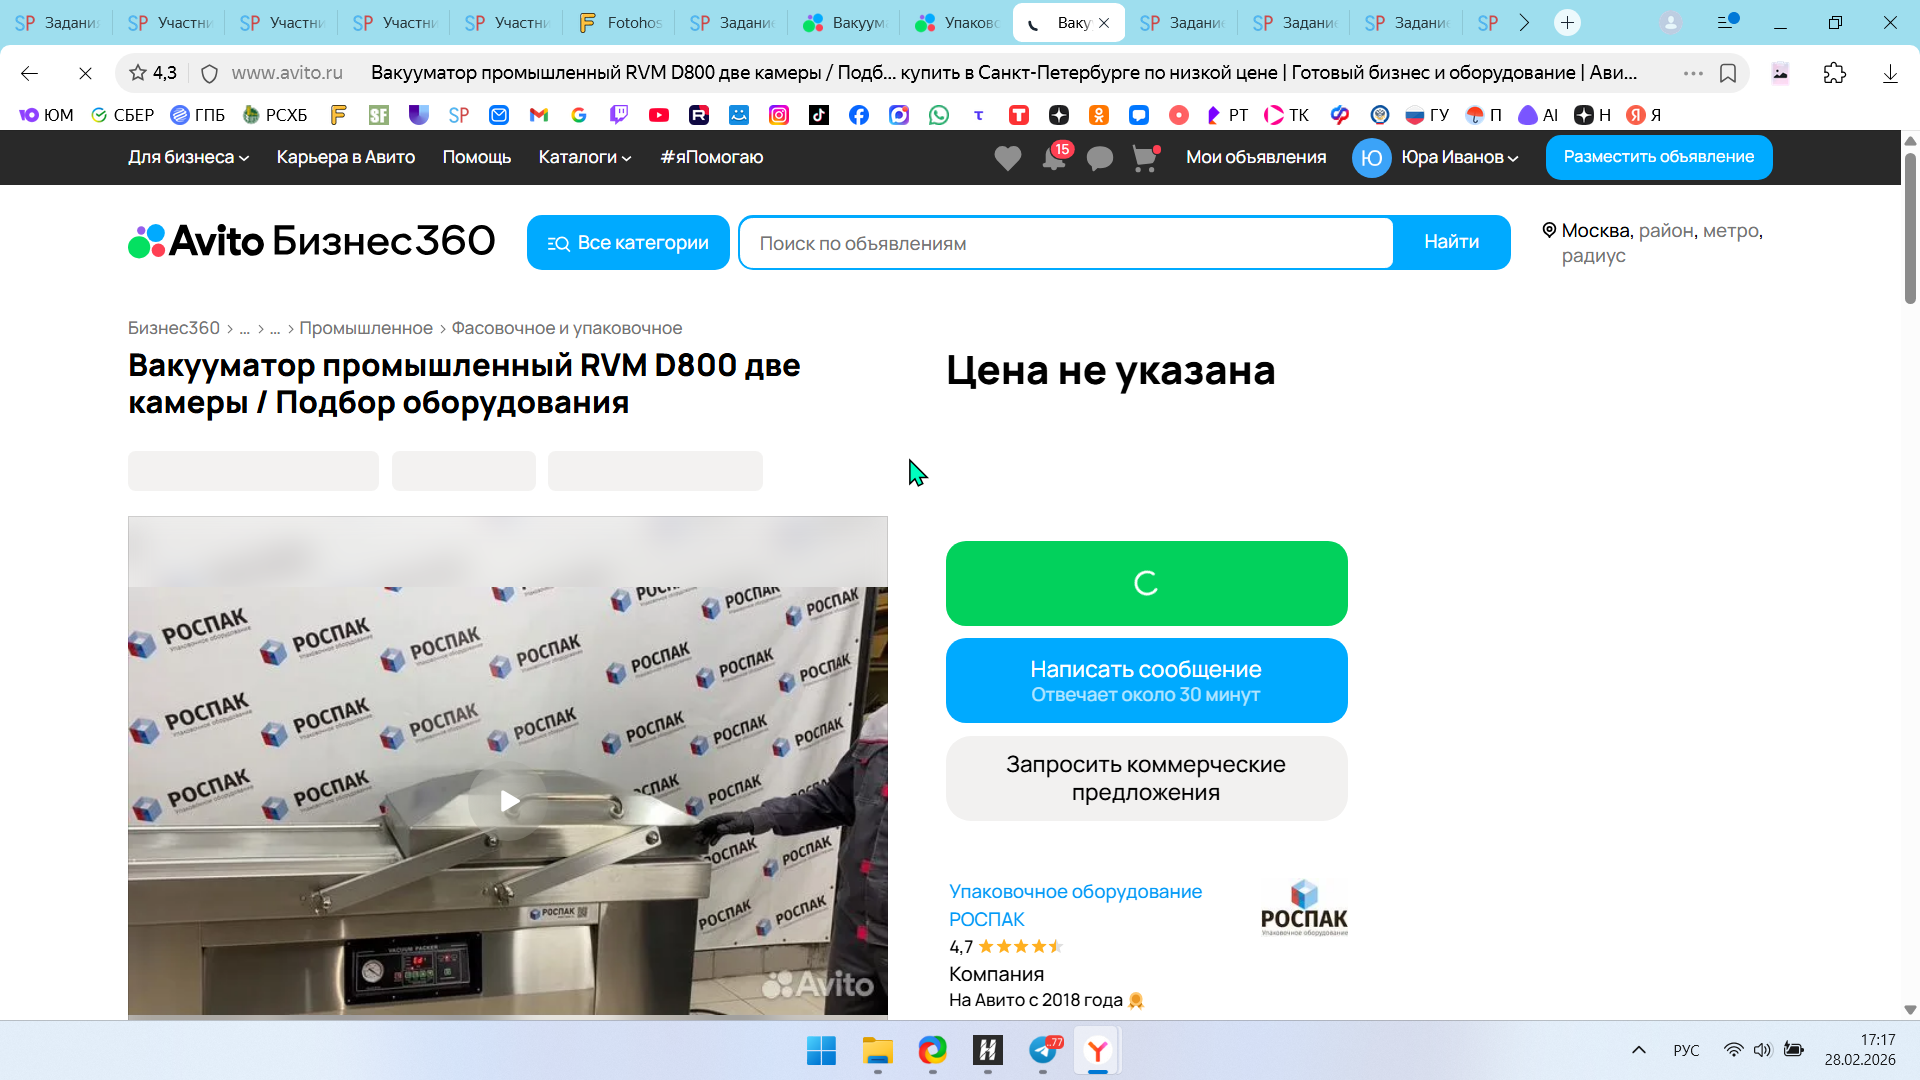1920x1080 pixels.
Task: Switch to the Fotohos browser tab
Action: tap(620, 22)
